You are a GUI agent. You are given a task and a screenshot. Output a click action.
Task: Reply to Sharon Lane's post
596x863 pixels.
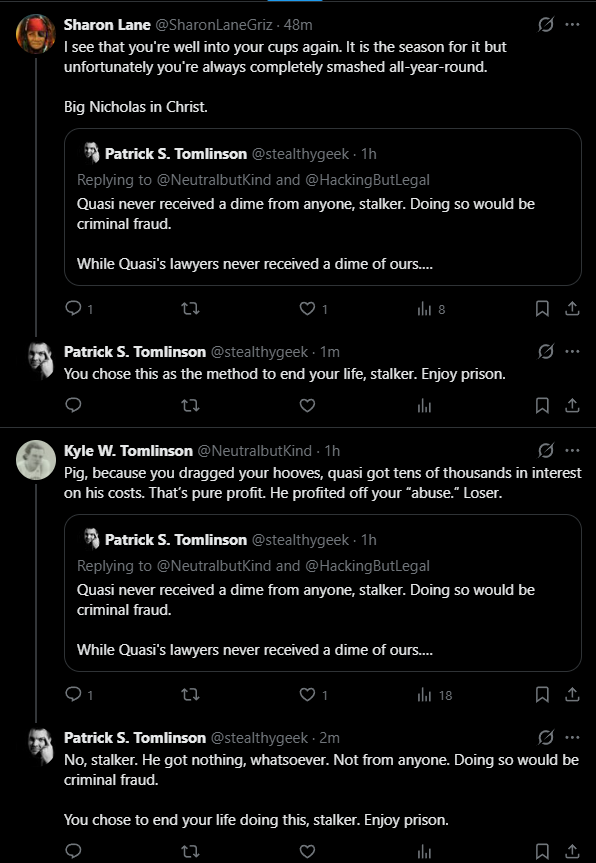pyautogui.click(x=79, y=309)
